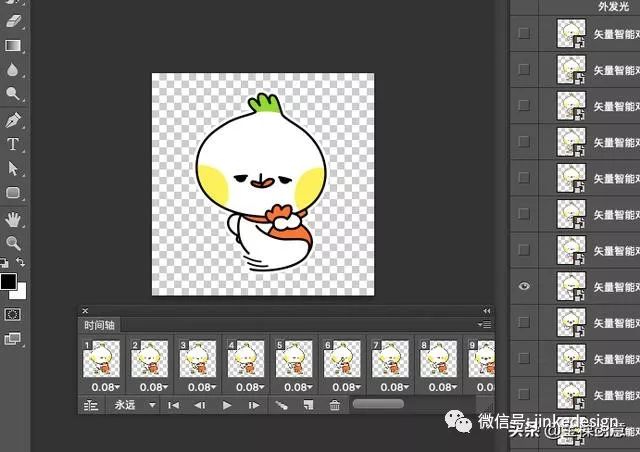
Task: Select the Rounded Rectangle shape tool
Action: tap(13, 192)
